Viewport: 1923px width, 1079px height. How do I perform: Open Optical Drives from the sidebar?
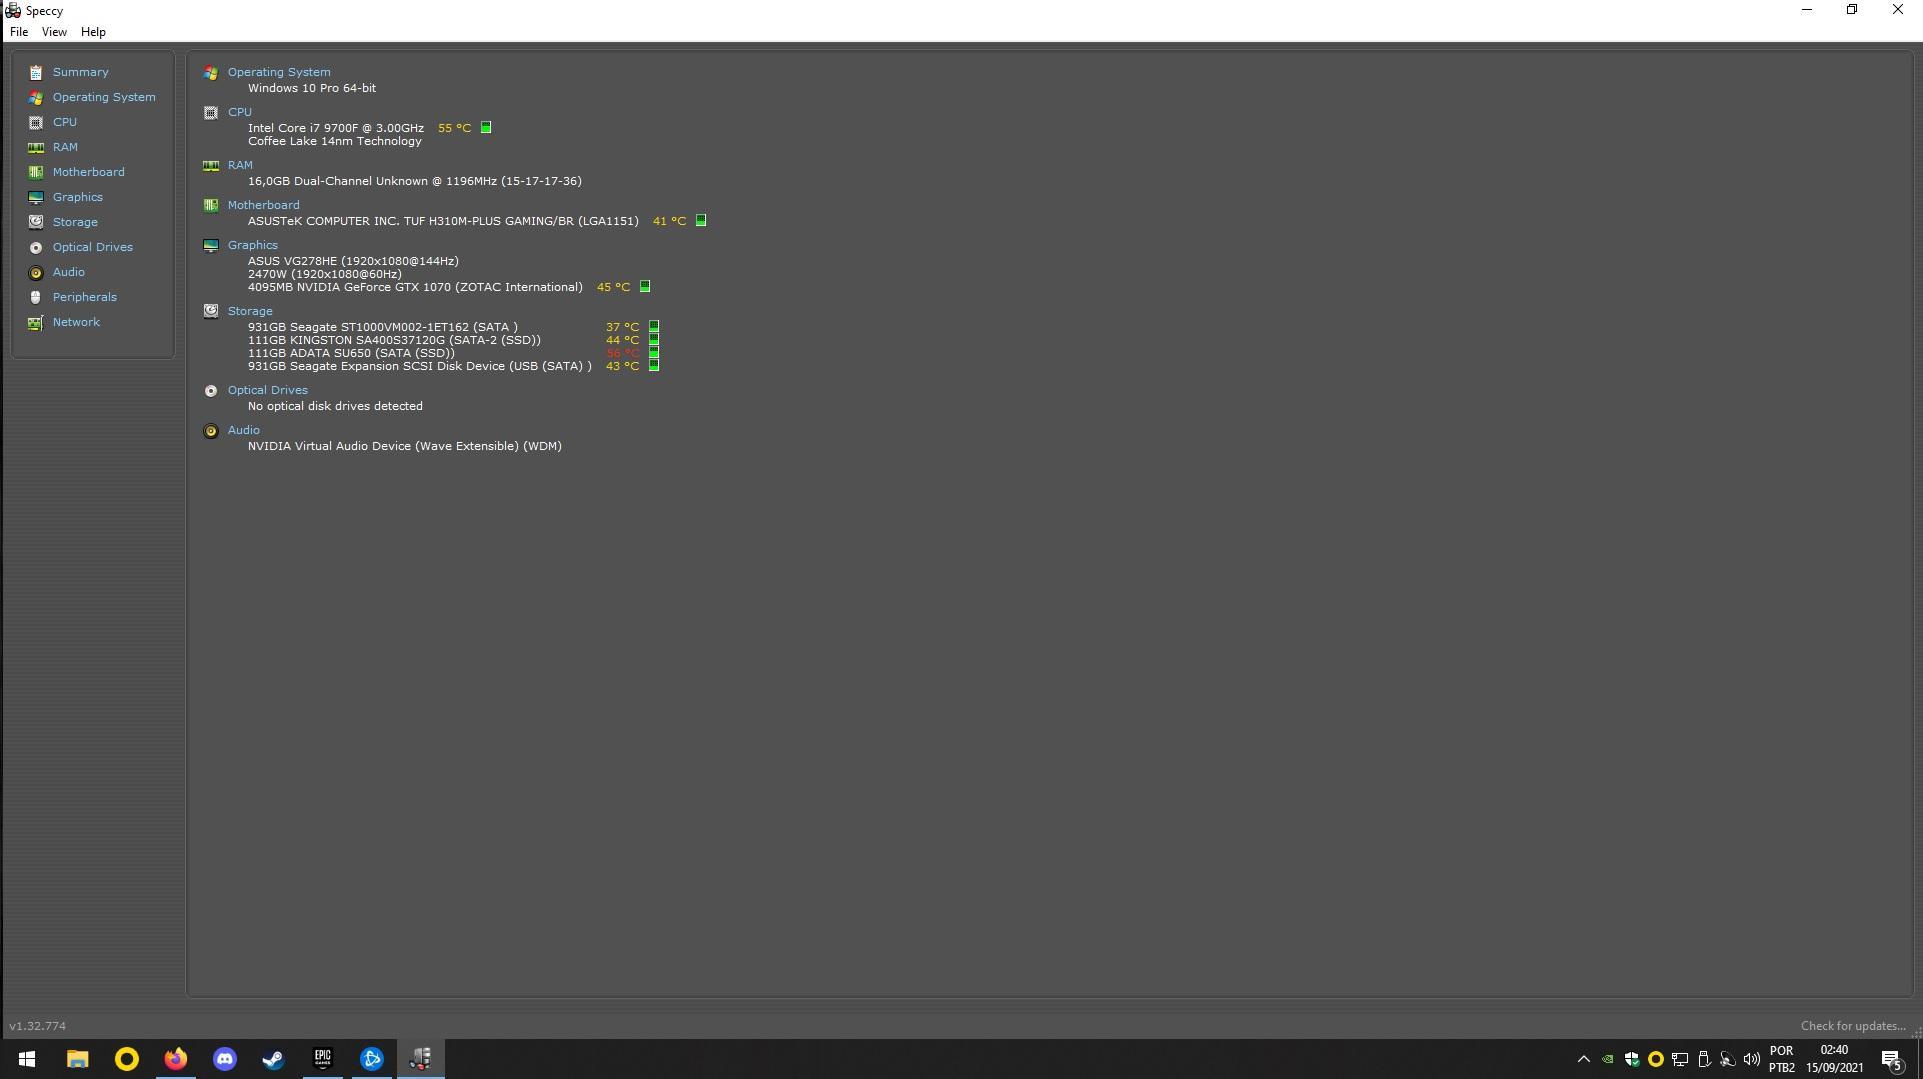93,247
